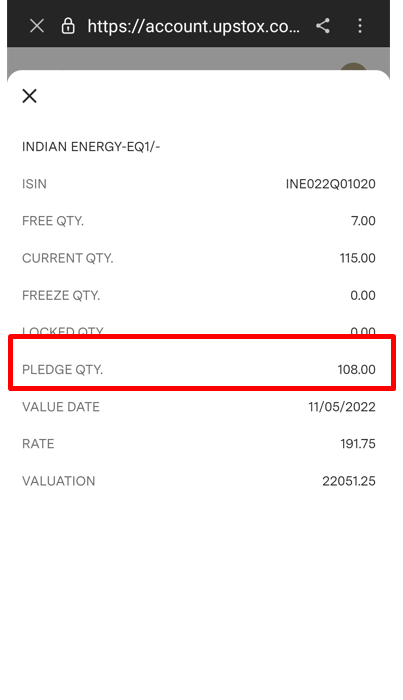Tap the CURRENT QTY. label
403x700 pixels.
pos(68,258)
